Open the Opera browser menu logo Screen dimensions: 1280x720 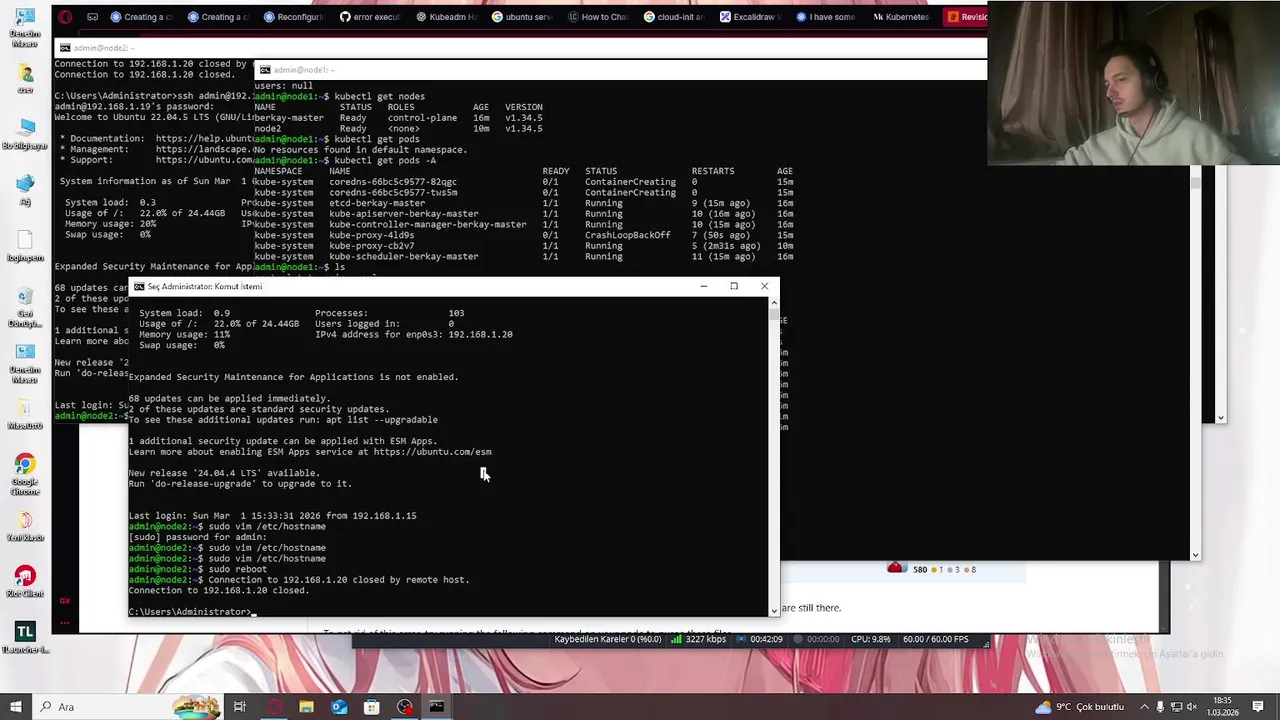tap(65, 17)
